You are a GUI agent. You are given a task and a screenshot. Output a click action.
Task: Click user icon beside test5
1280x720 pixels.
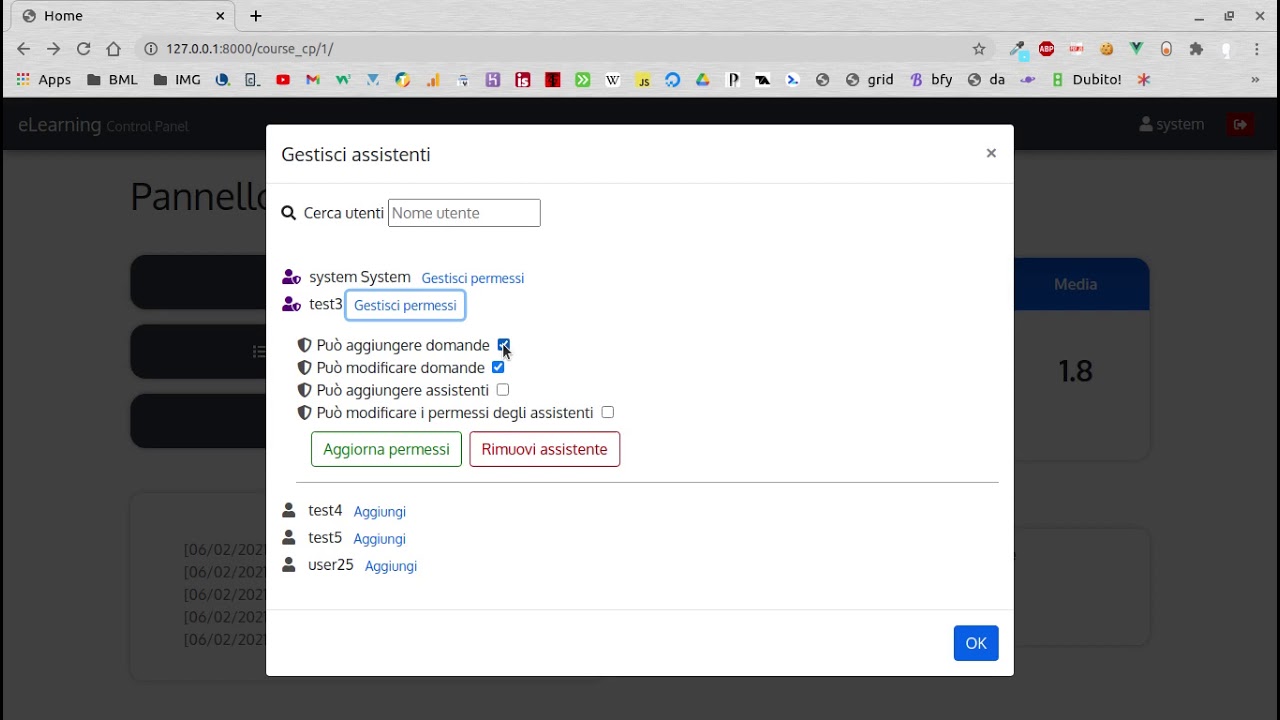289,537
